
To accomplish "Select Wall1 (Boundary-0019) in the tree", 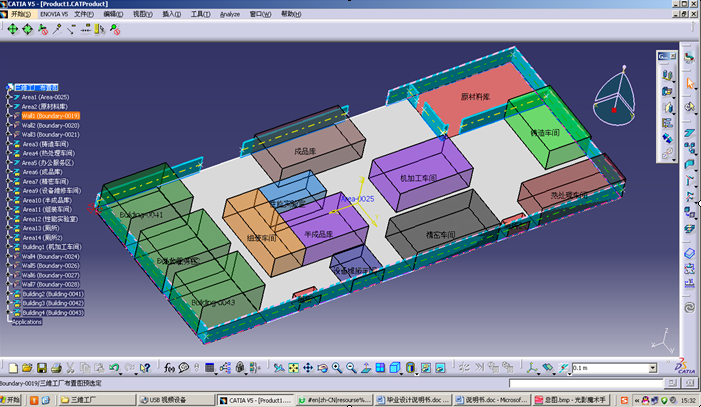I will 50,116.
